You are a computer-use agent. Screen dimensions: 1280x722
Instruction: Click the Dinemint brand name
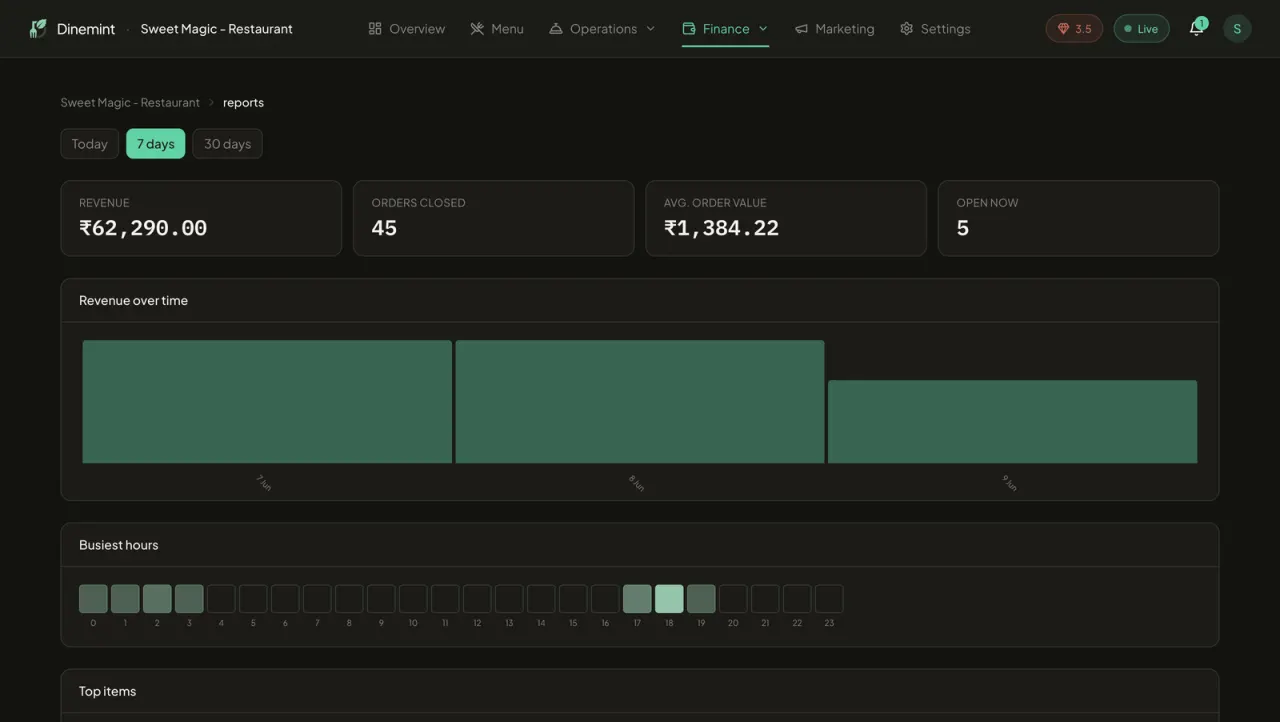pos(86,29)
